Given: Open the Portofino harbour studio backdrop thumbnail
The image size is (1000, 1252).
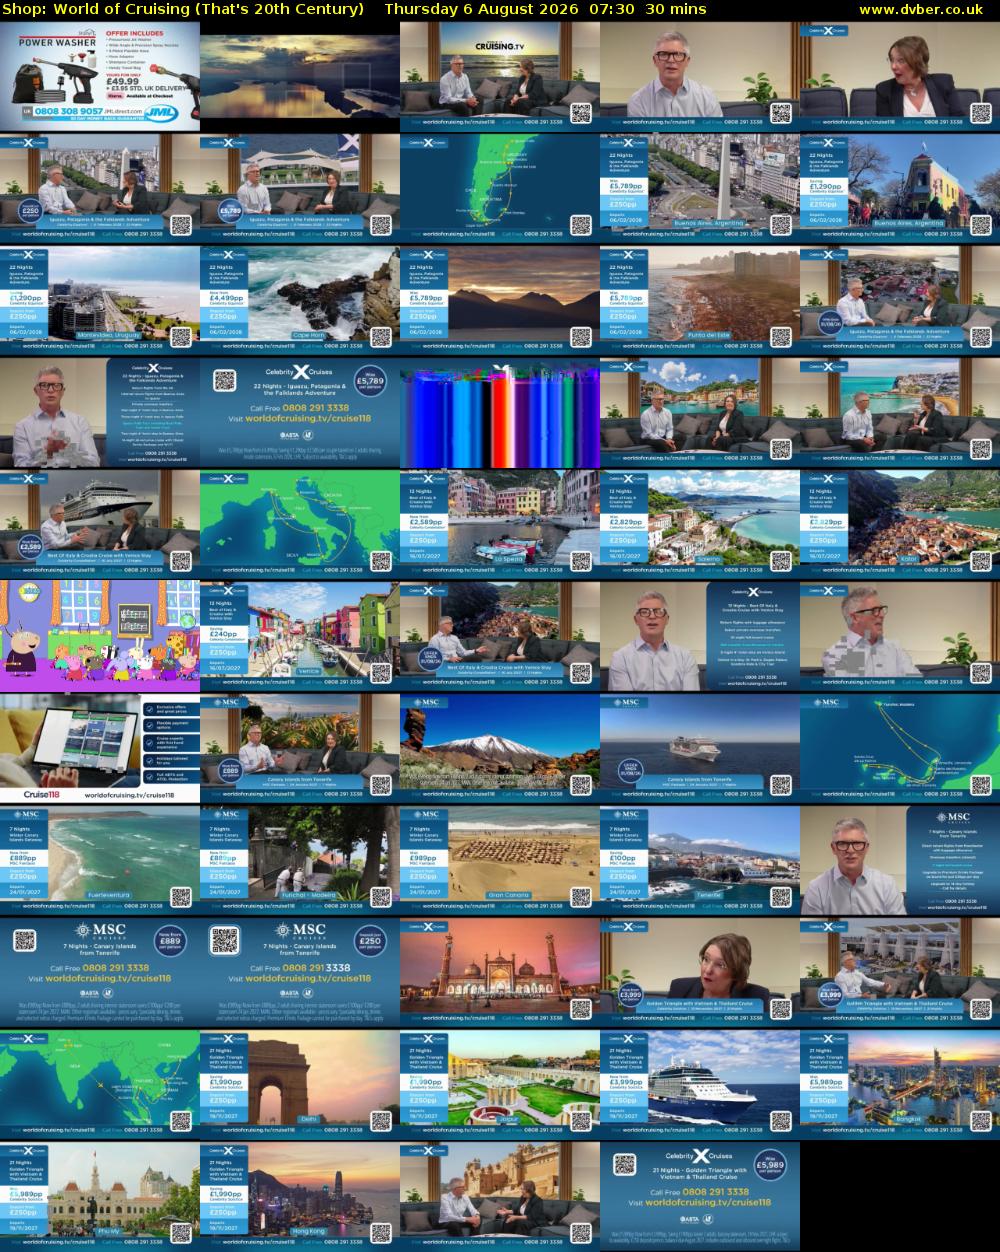Looking at the screenshot, I should click(x=700, y=413).
